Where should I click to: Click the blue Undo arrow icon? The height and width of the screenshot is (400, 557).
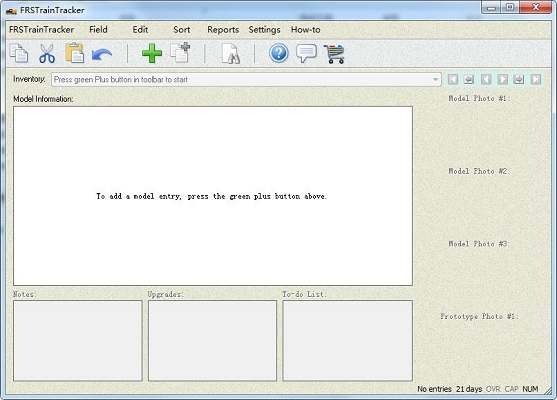102,55
